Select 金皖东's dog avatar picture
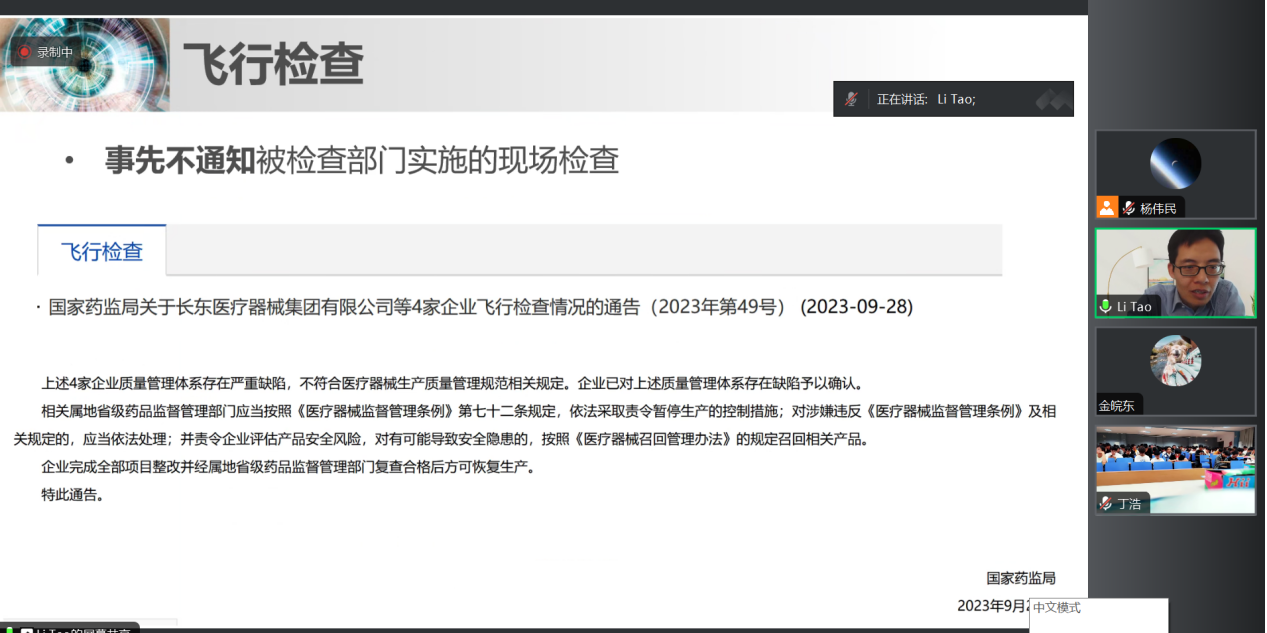The height and width of the screenshot is (633, 1267). 1175,360
